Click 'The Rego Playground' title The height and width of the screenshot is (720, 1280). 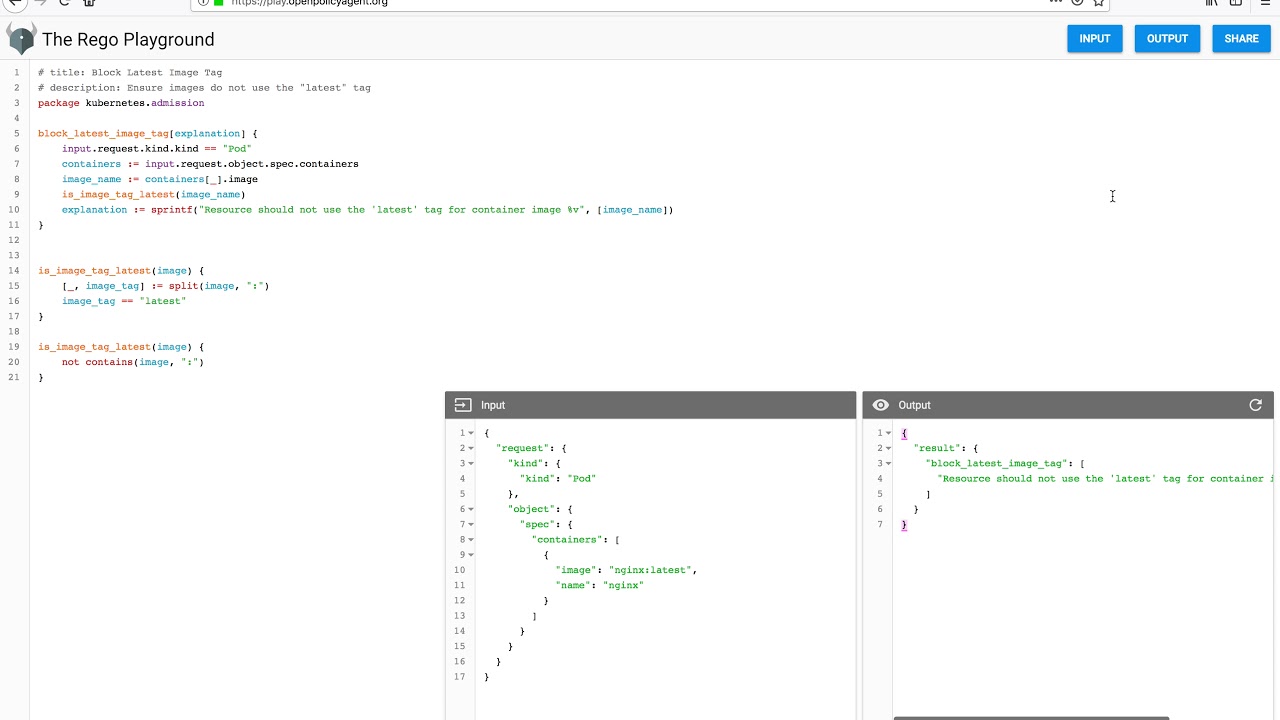pyautogui.click(x=128, y=39)
